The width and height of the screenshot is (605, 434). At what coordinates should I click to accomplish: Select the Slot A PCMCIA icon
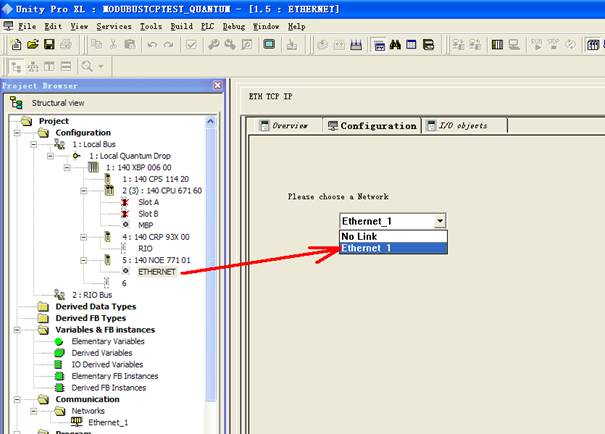pyautogui.click(x=125, y=201)
